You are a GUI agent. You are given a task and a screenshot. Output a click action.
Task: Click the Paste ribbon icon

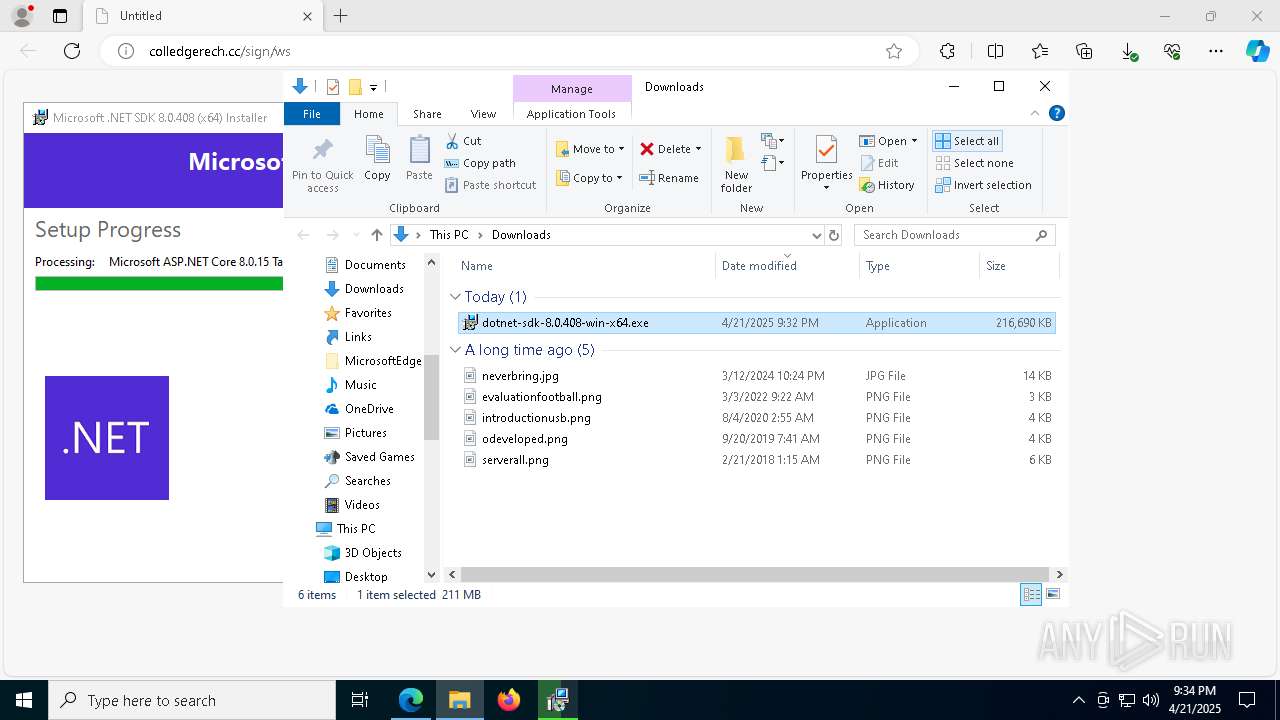[419, 159]
